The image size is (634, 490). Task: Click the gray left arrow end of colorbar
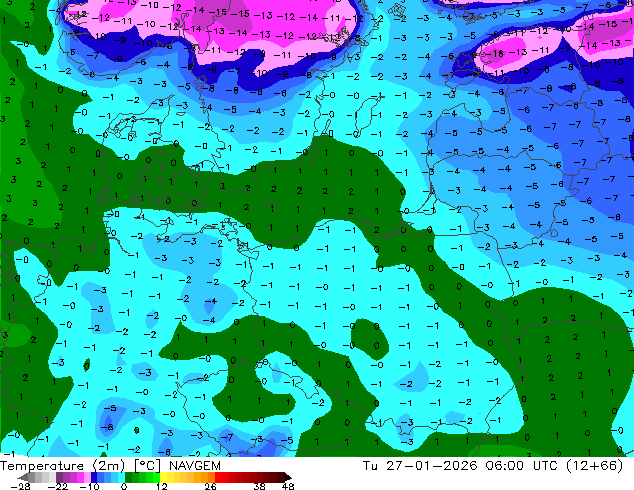pyautogui.click(x=23, y=477)
